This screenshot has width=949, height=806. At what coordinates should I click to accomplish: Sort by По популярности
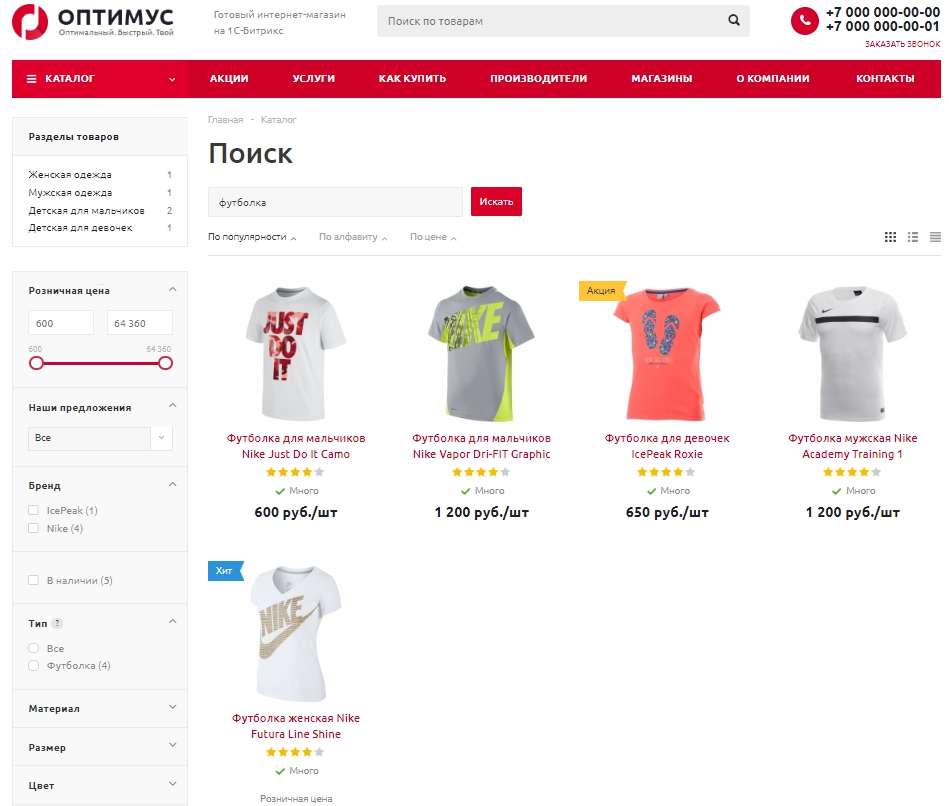coord(252,237)
